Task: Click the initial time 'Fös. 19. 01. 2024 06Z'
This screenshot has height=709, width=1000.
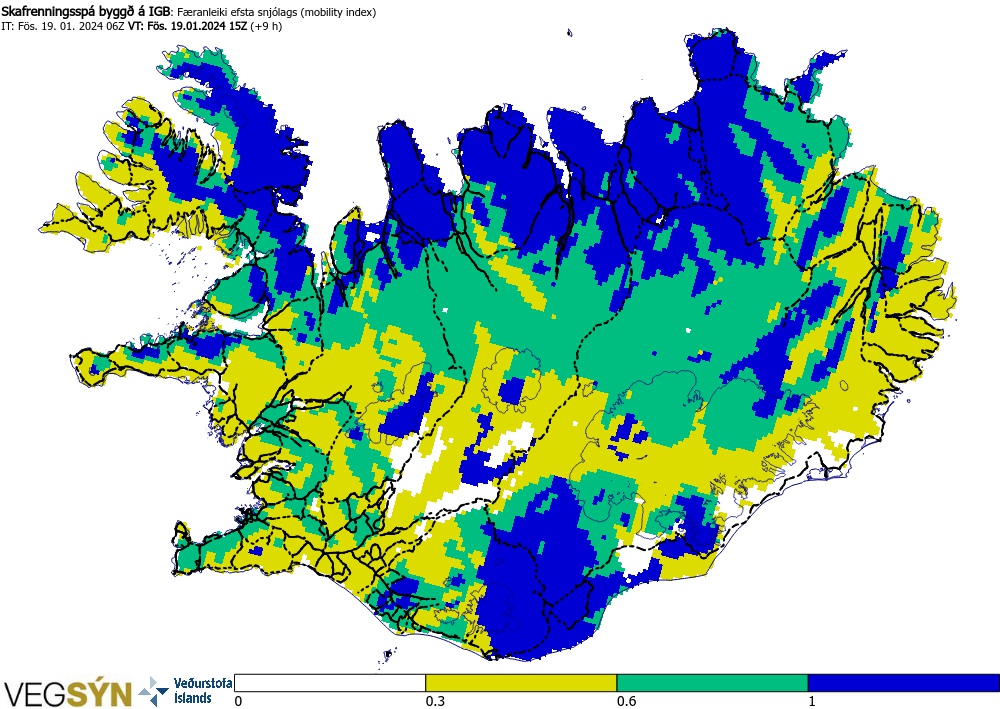Action: point(70,27)
